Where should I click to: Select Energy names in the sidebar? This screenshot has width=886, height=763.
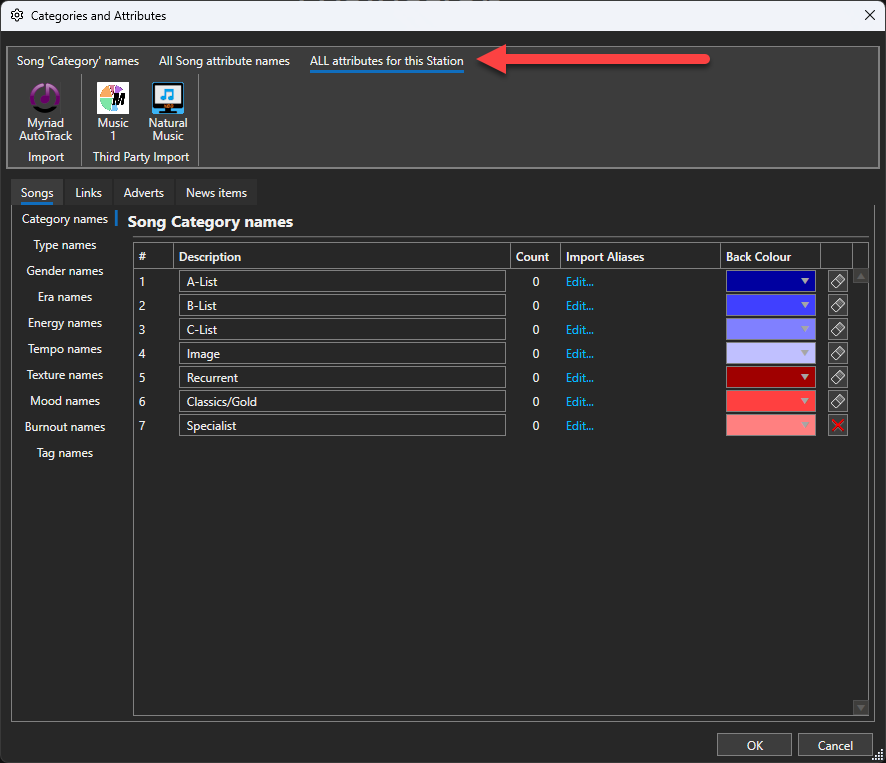click(65, 323)
